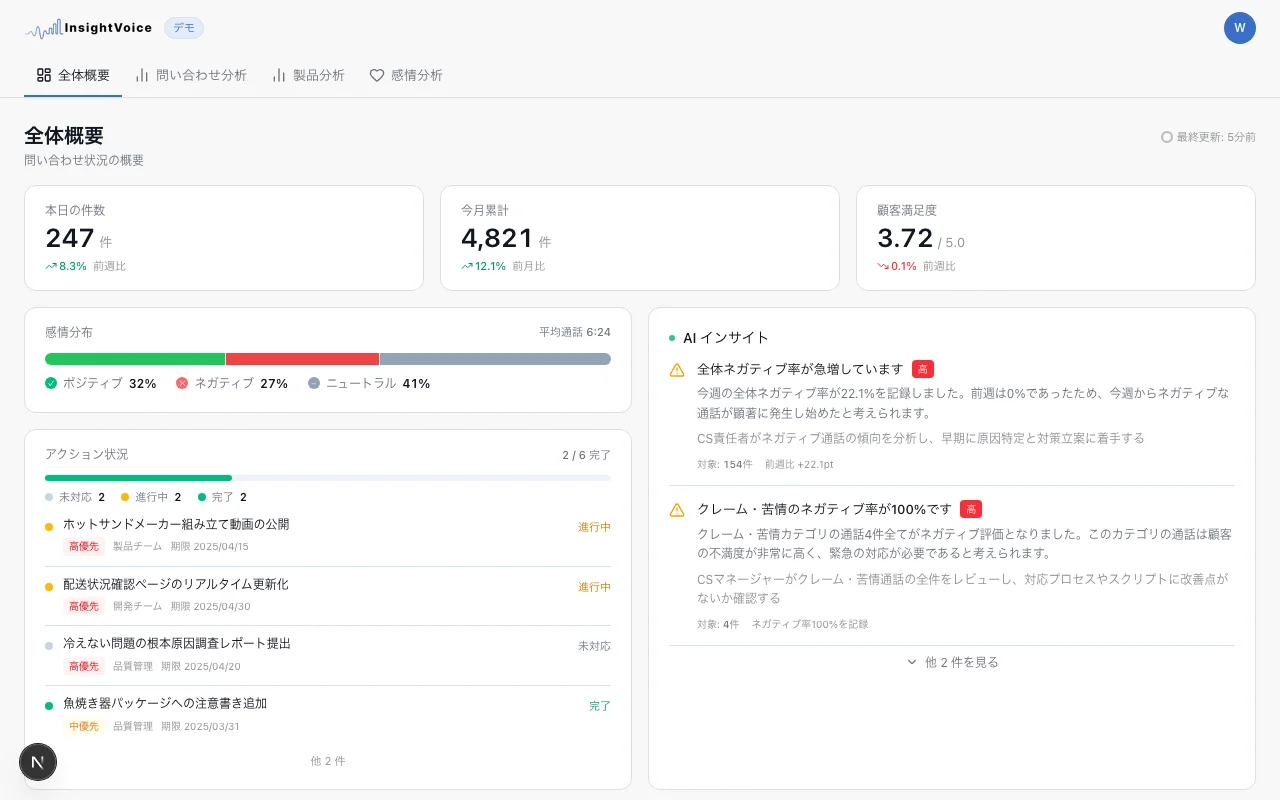Open the W user avatar menu

point(1240,28)
